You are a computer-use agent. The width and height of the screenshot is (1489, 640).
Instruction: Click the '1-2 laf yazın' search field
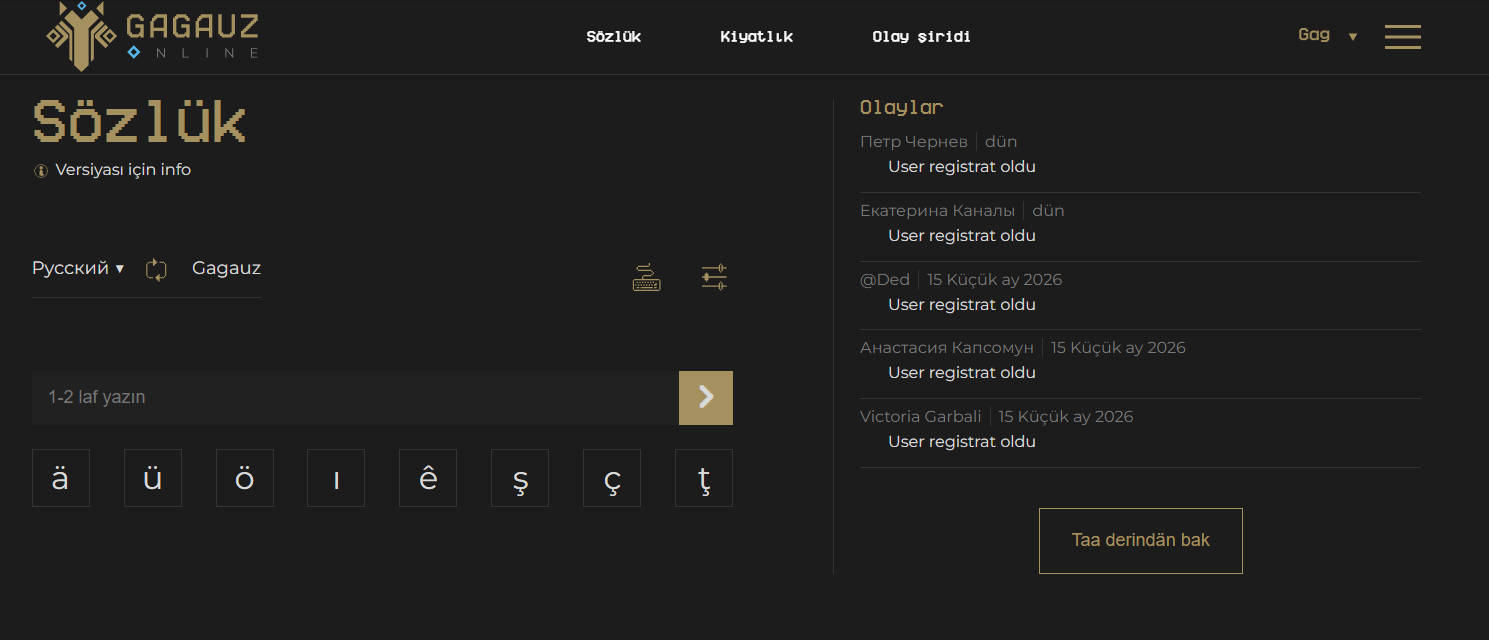point(355,398)
